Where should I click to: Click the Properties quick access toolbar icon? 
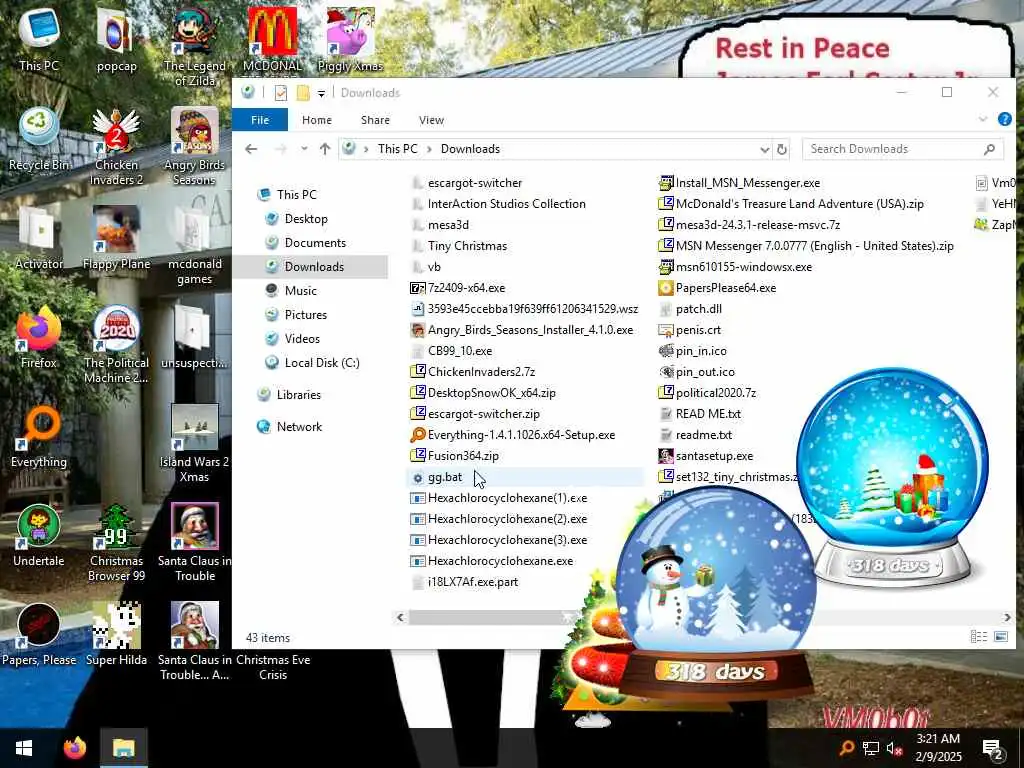pyautogui.click(x=281, y=93)
